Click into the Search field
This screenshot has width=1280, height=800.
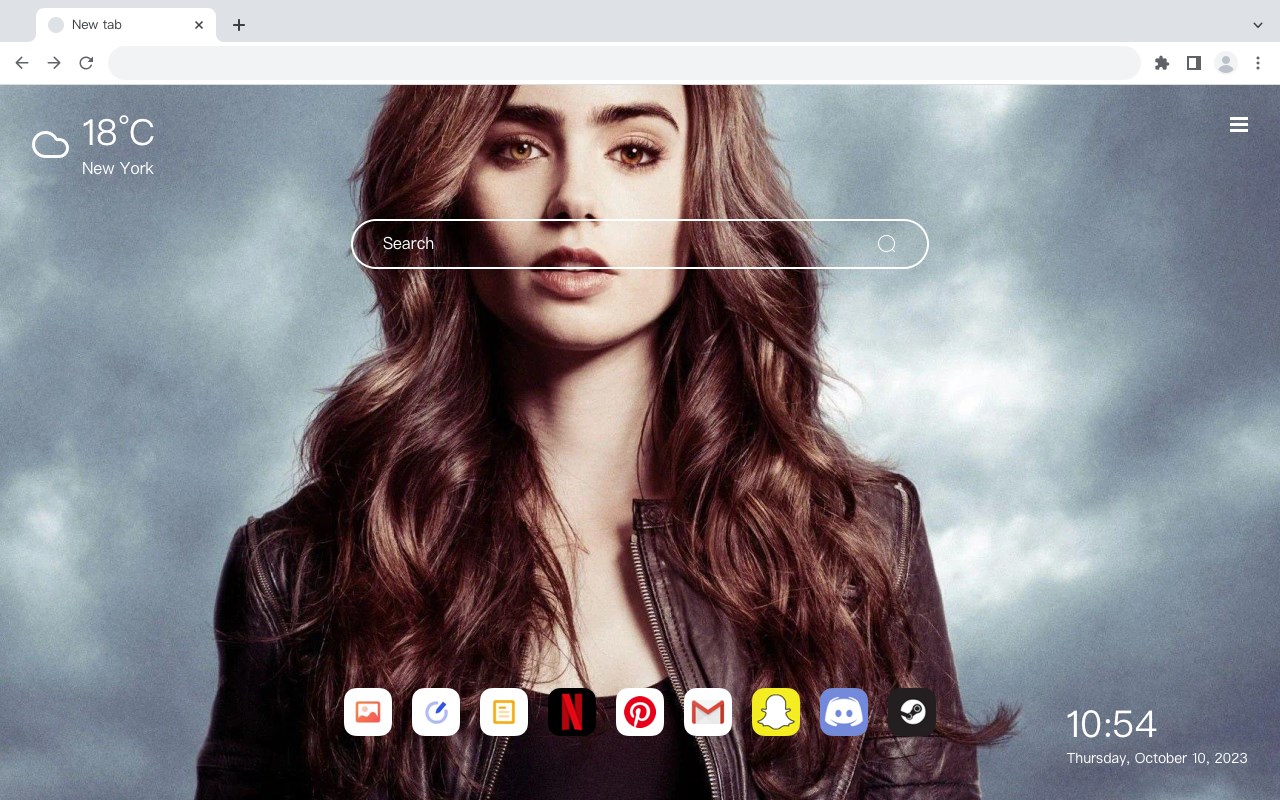(x=640, y=244)
